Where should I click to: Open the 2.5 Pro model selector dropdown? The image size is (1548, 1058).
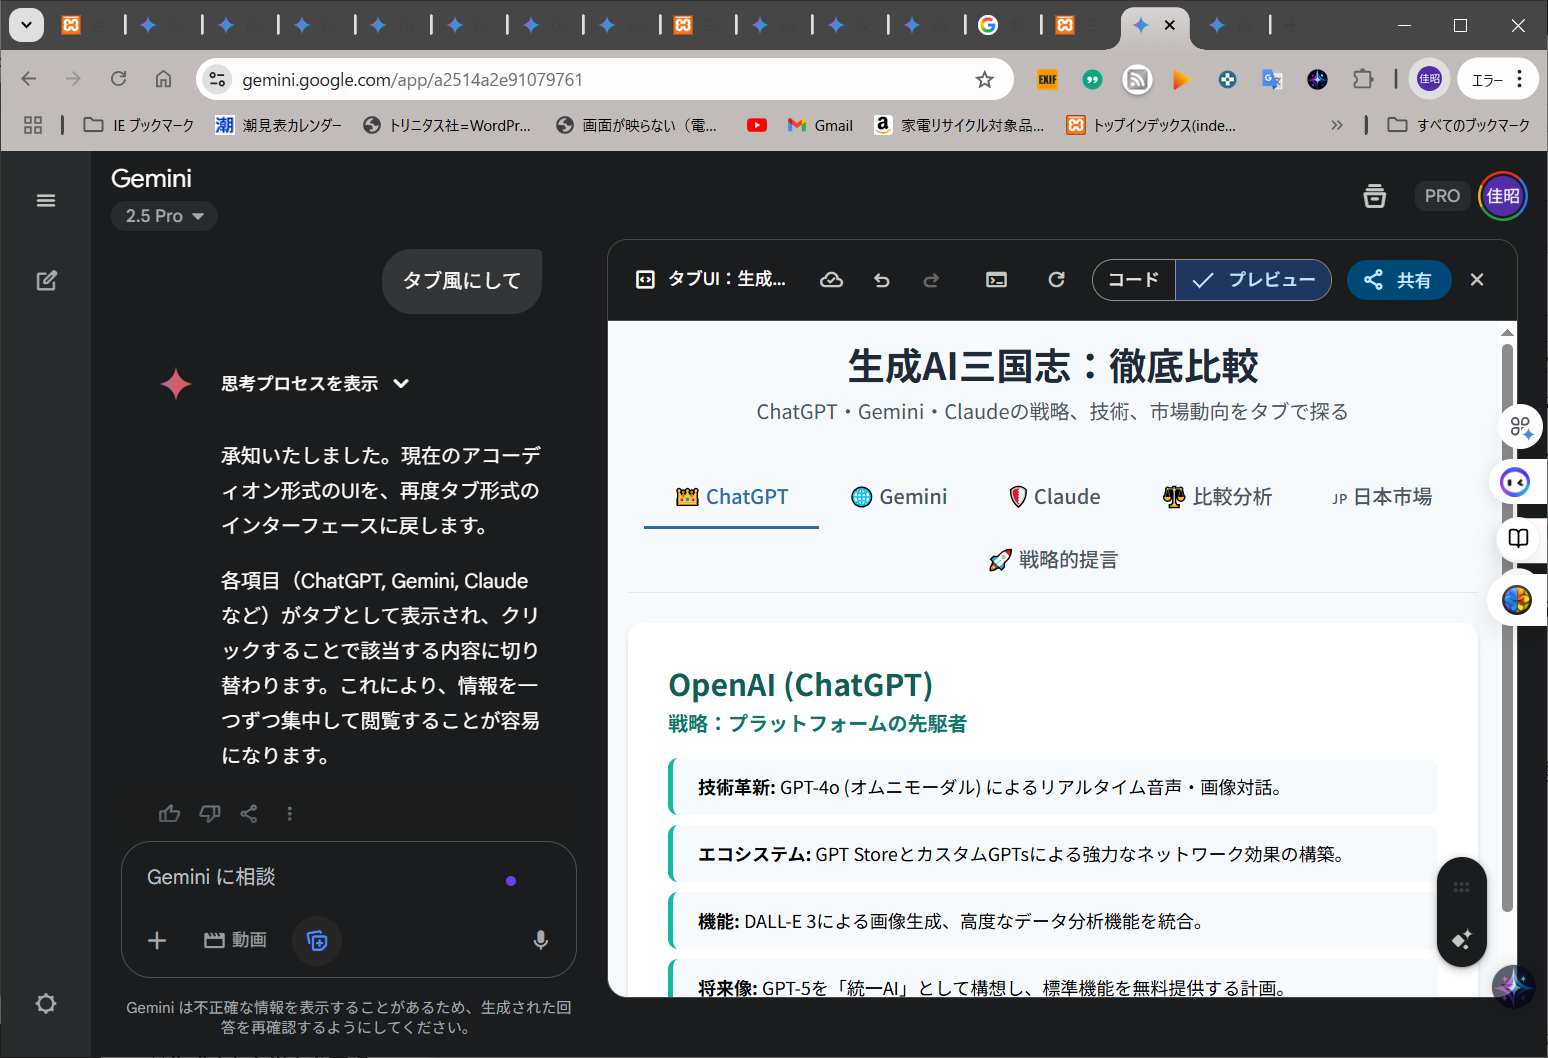click(164, 216)
